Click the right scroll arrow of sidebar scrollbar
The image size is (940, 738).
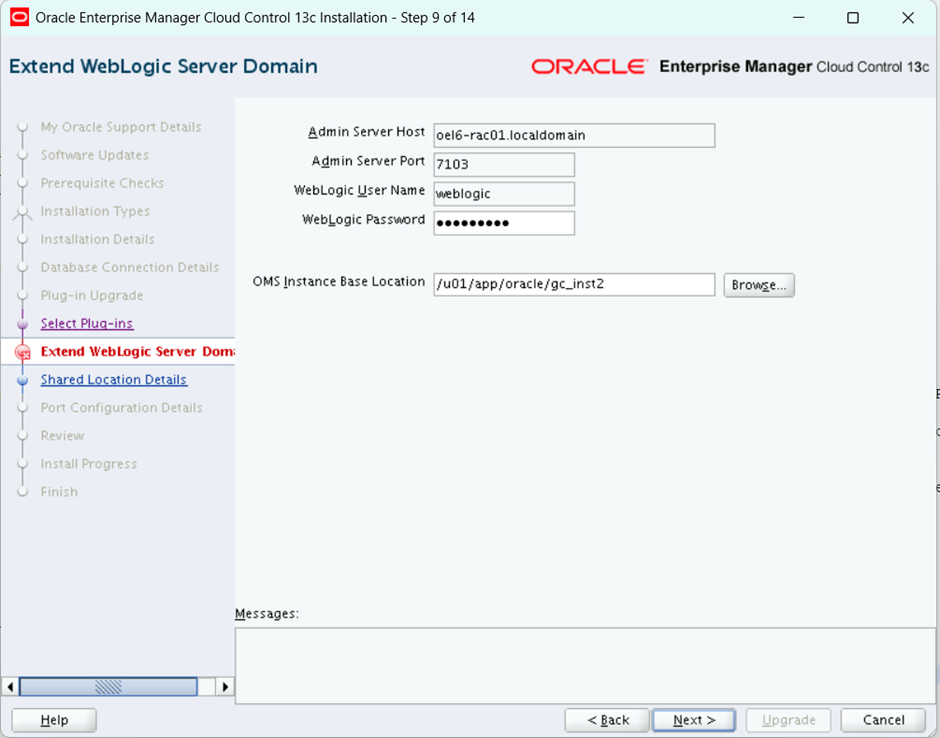click(x=225, y=687)
